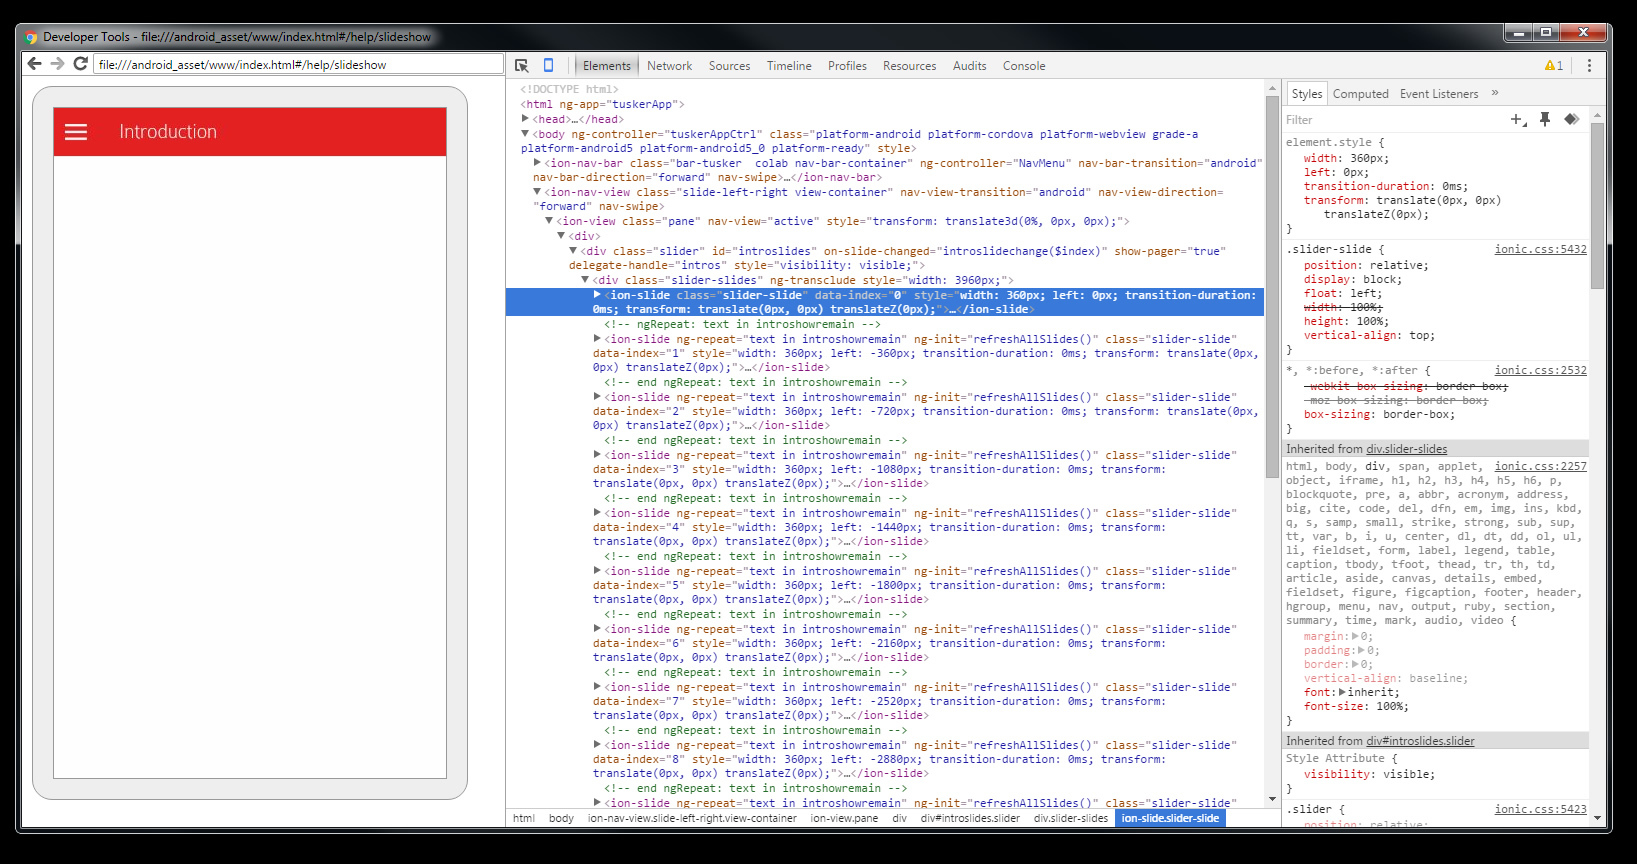Collapse the ion-nav-view element node
This screenshot has height=864, width=1637.
pos(537,191)
